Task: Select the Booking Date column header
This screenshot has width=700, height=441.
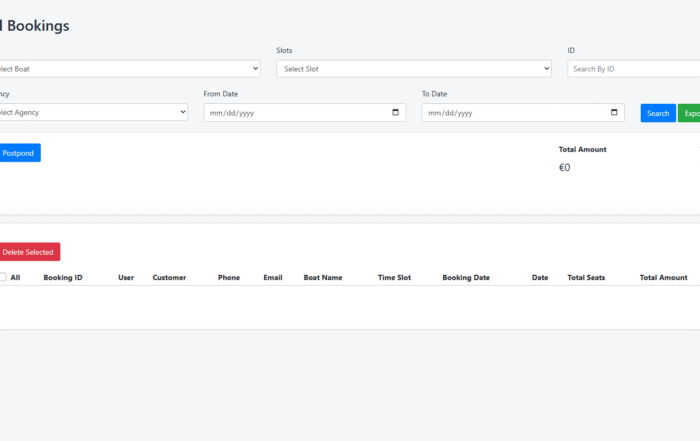Action: (x=466, y=277)
